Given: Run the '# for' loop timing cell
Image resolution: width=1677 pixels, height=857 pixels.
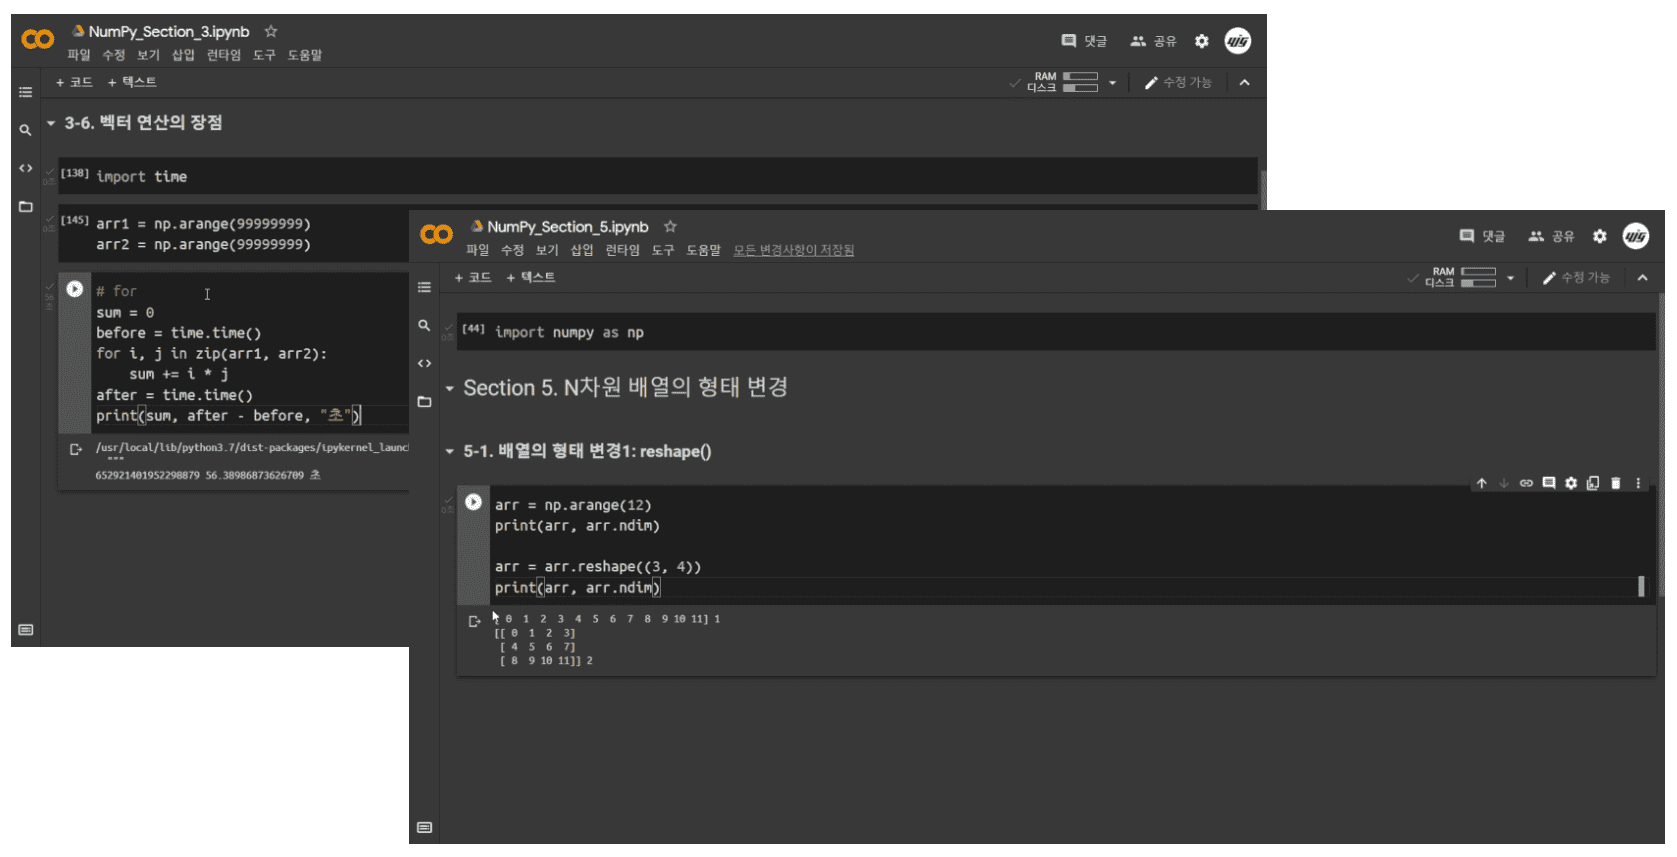Looking at the screenshot, I should coord(75,289).
